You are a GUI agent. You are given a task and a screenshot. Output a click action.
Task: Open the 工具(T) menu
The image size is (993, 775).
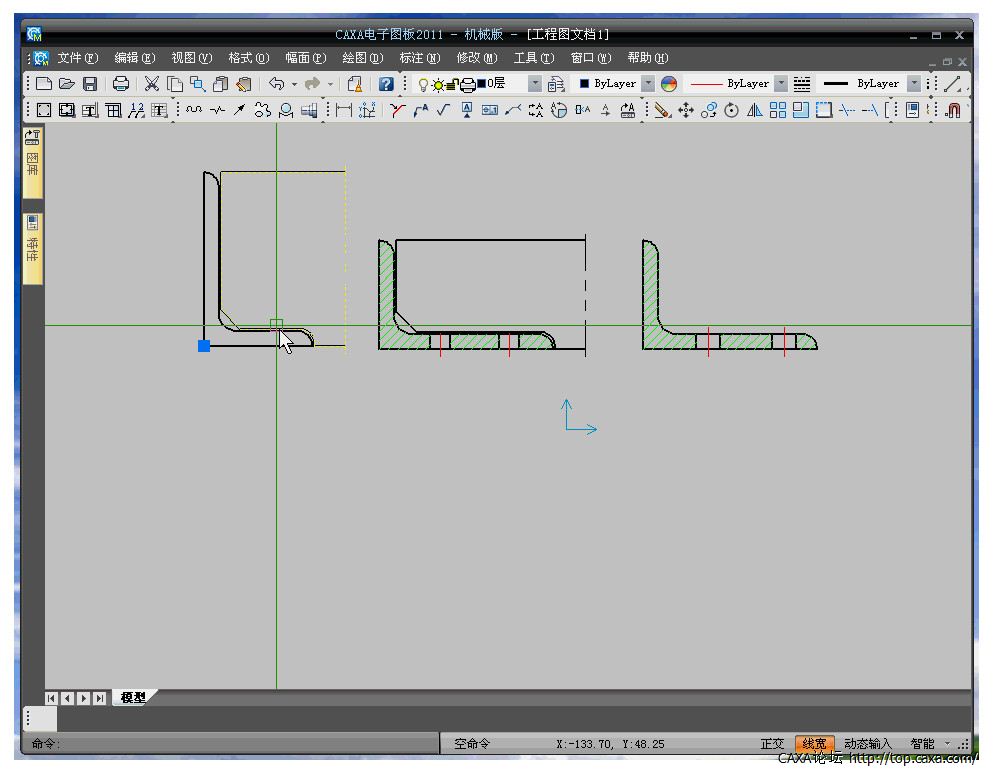point(534,58)
